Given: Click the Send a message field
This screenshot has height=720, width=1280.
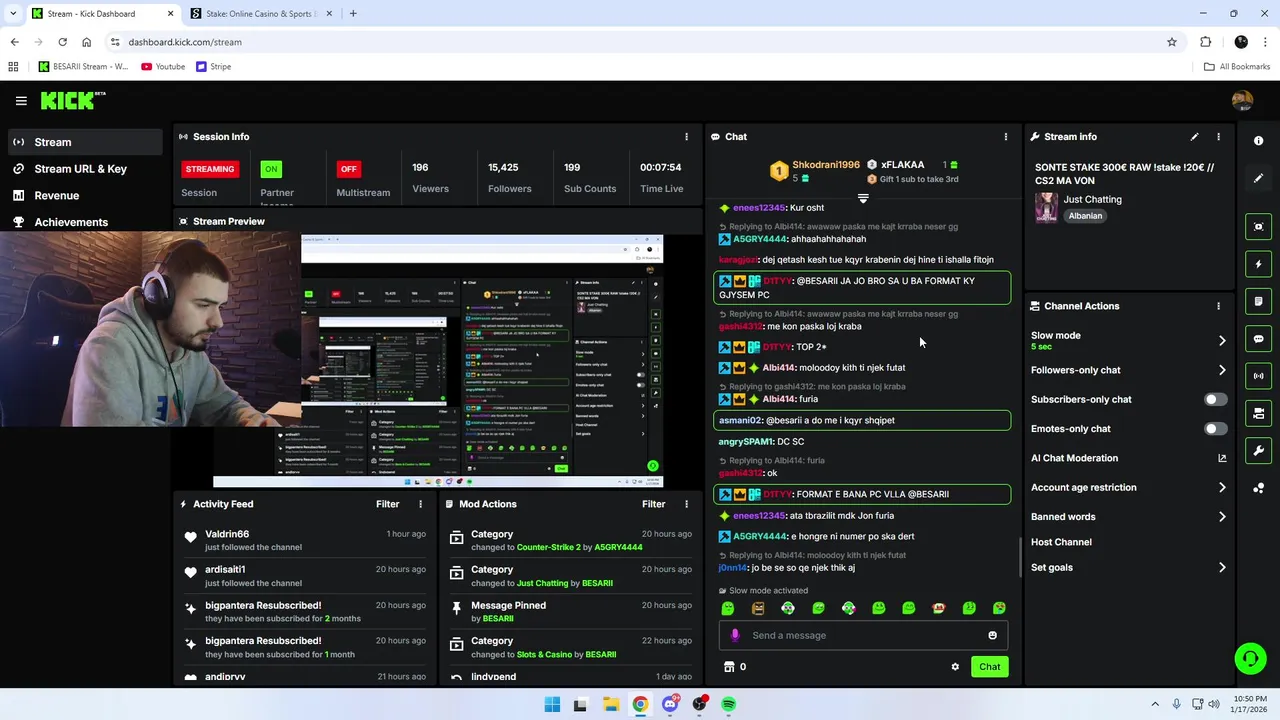Looking at the screenshot, I should (x=863, y=635).
